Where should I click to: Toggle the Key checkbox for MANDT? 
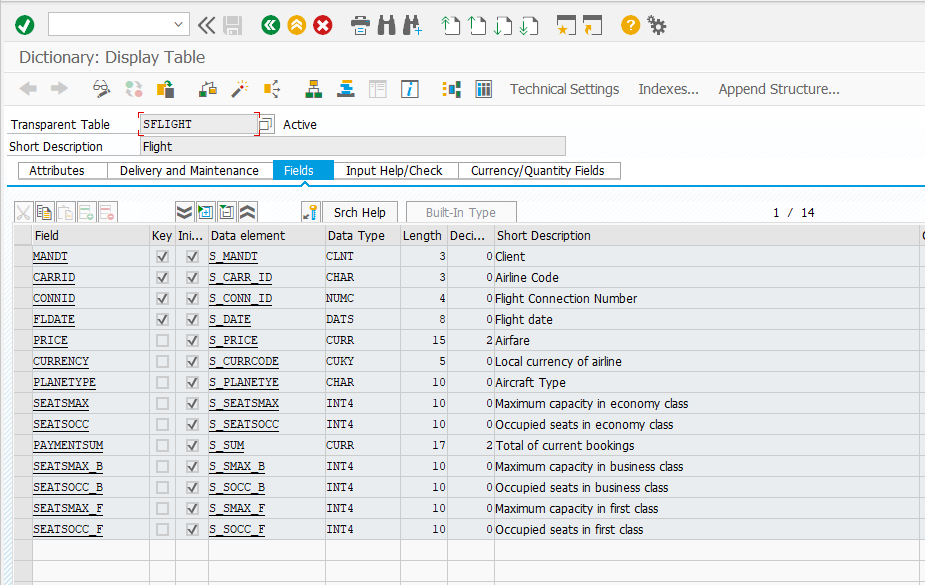tap(162, 257)
